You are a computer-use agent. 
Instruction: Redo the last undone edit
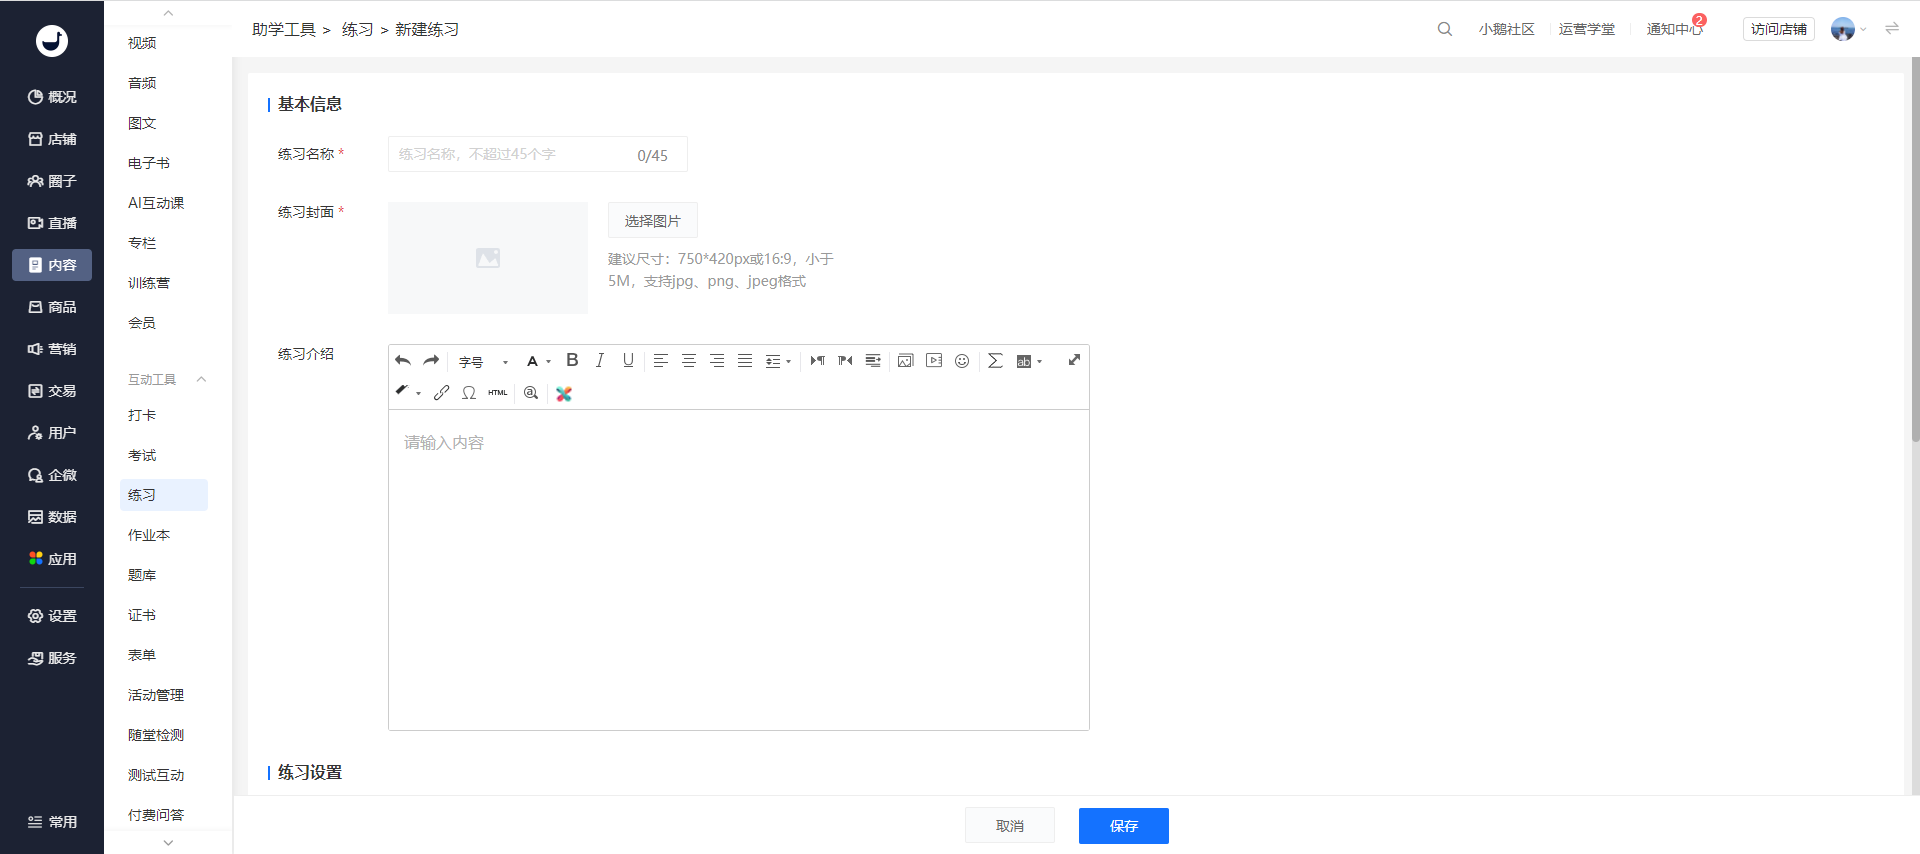pyautogui.click(x=431, y=361)
